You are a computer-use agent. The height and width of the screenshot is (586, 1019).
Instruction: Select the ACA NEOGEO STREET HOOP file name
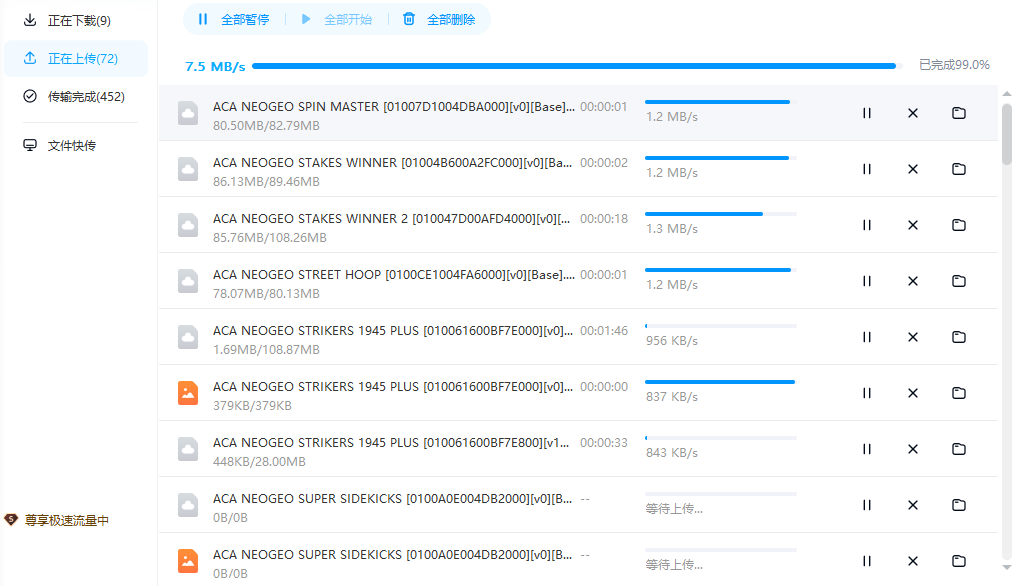[394, 274]
